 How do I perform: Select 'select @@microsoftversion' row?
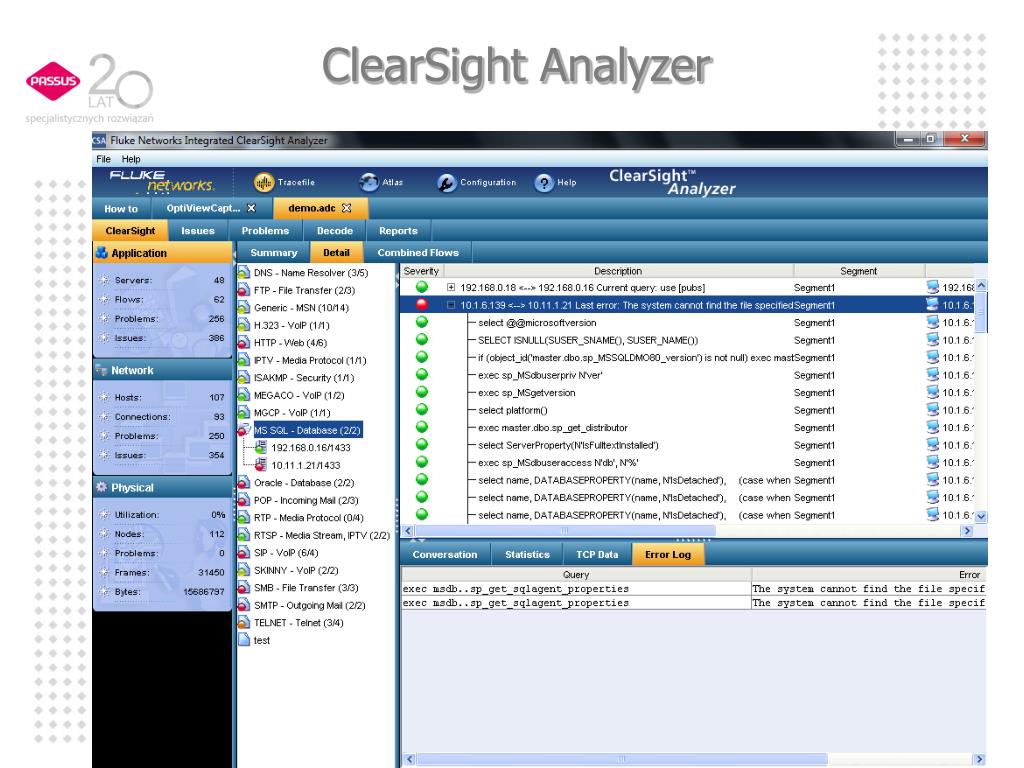(537, 323)
